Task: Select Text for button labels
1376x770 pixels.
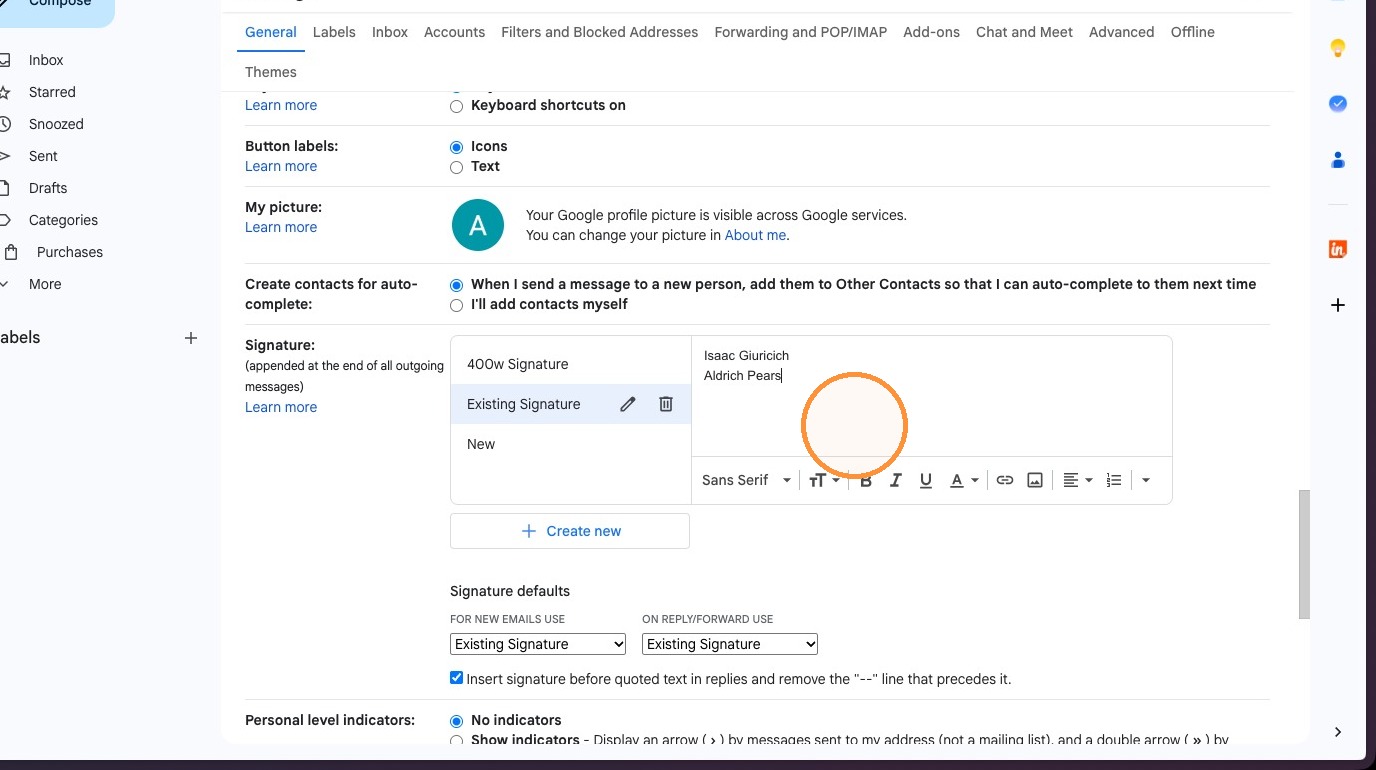Action: 456,167
